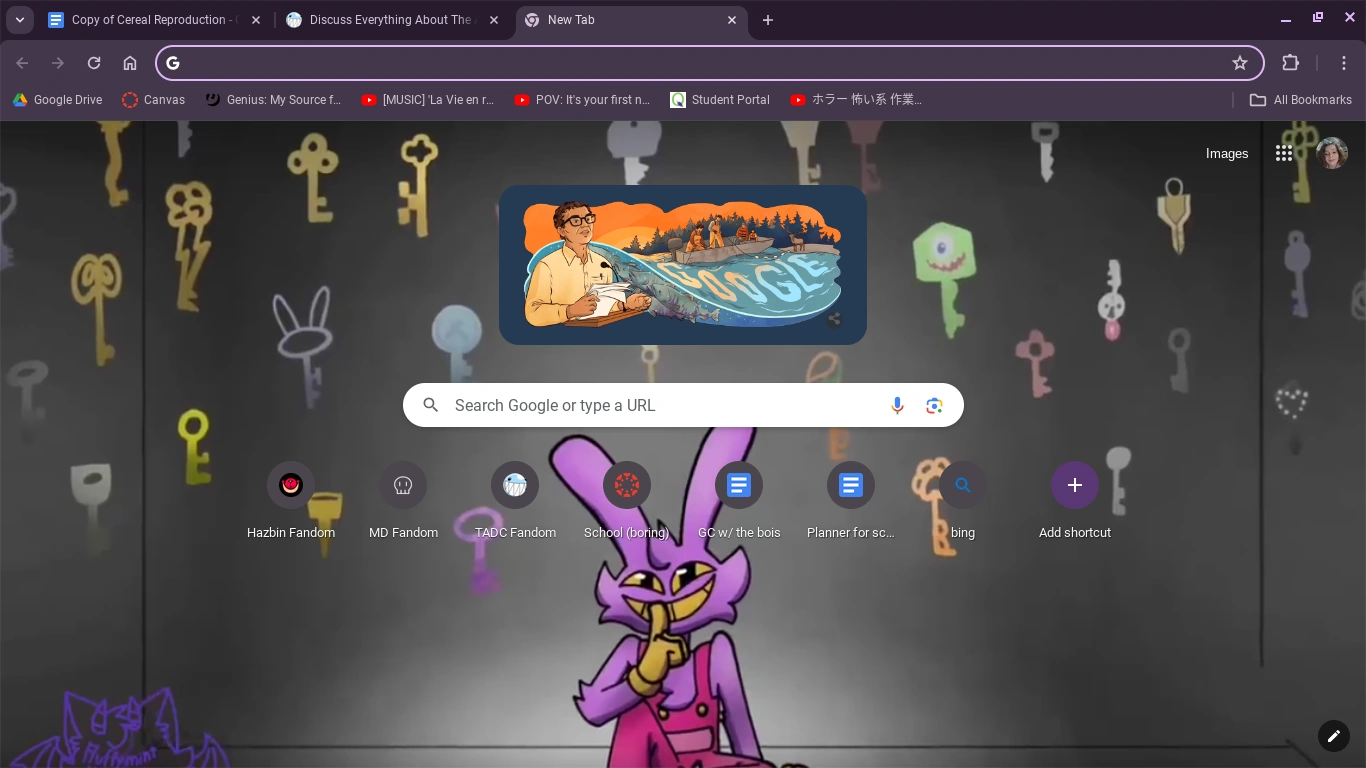Open the Hazbin Fandom shortcut
The width and height of the screenshot is (1366, 768).
pos(291,485)
